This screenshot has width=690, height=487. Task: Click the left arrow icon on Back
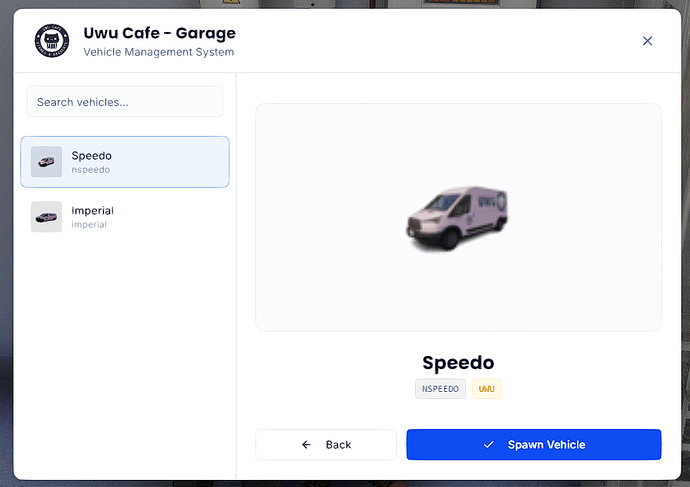(306, 444)
